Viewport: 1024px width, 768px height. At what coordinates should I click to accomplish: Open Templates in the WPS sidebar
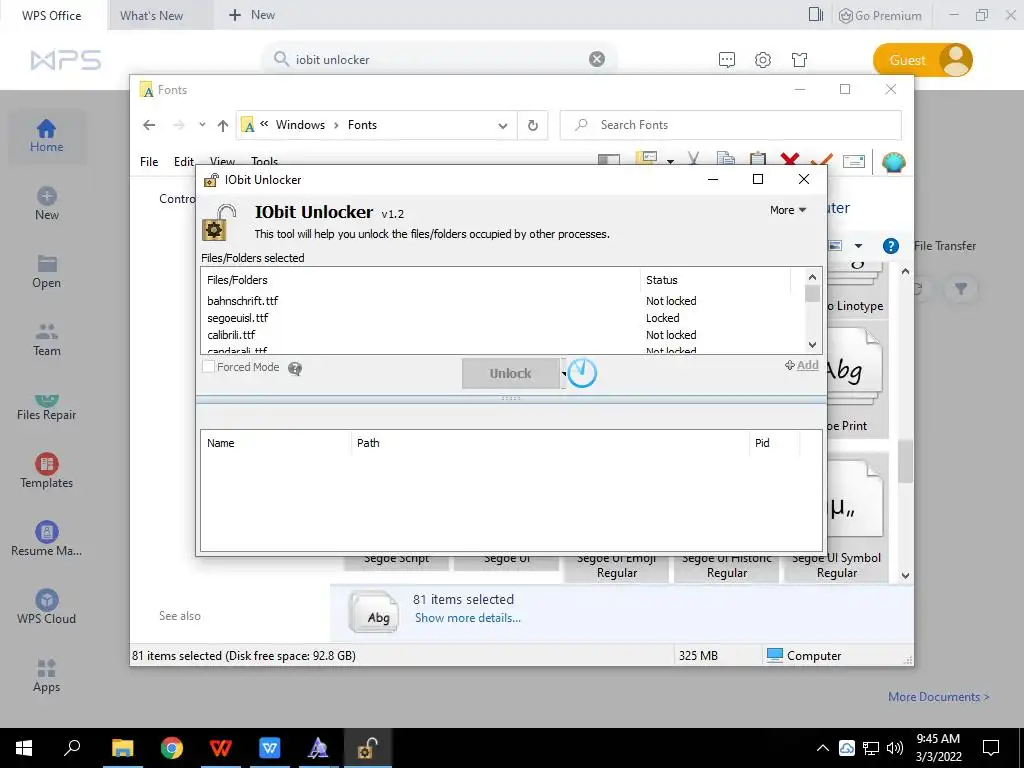(x=46, y=470)
